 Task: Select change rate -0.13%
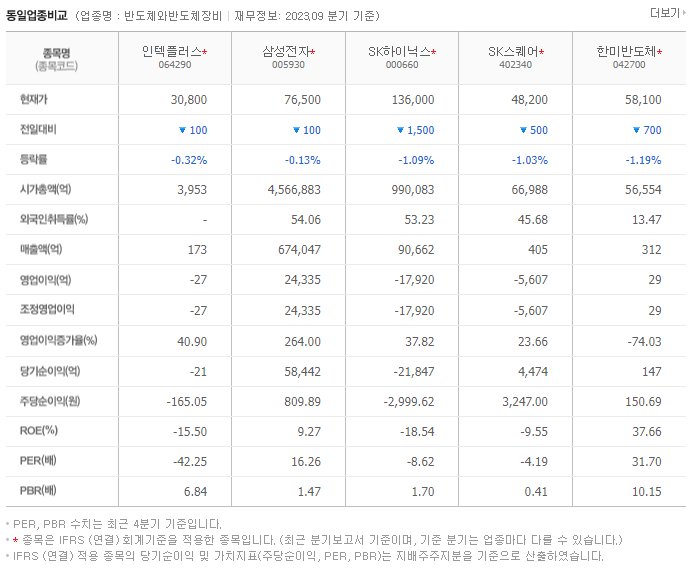click(303, 160)
